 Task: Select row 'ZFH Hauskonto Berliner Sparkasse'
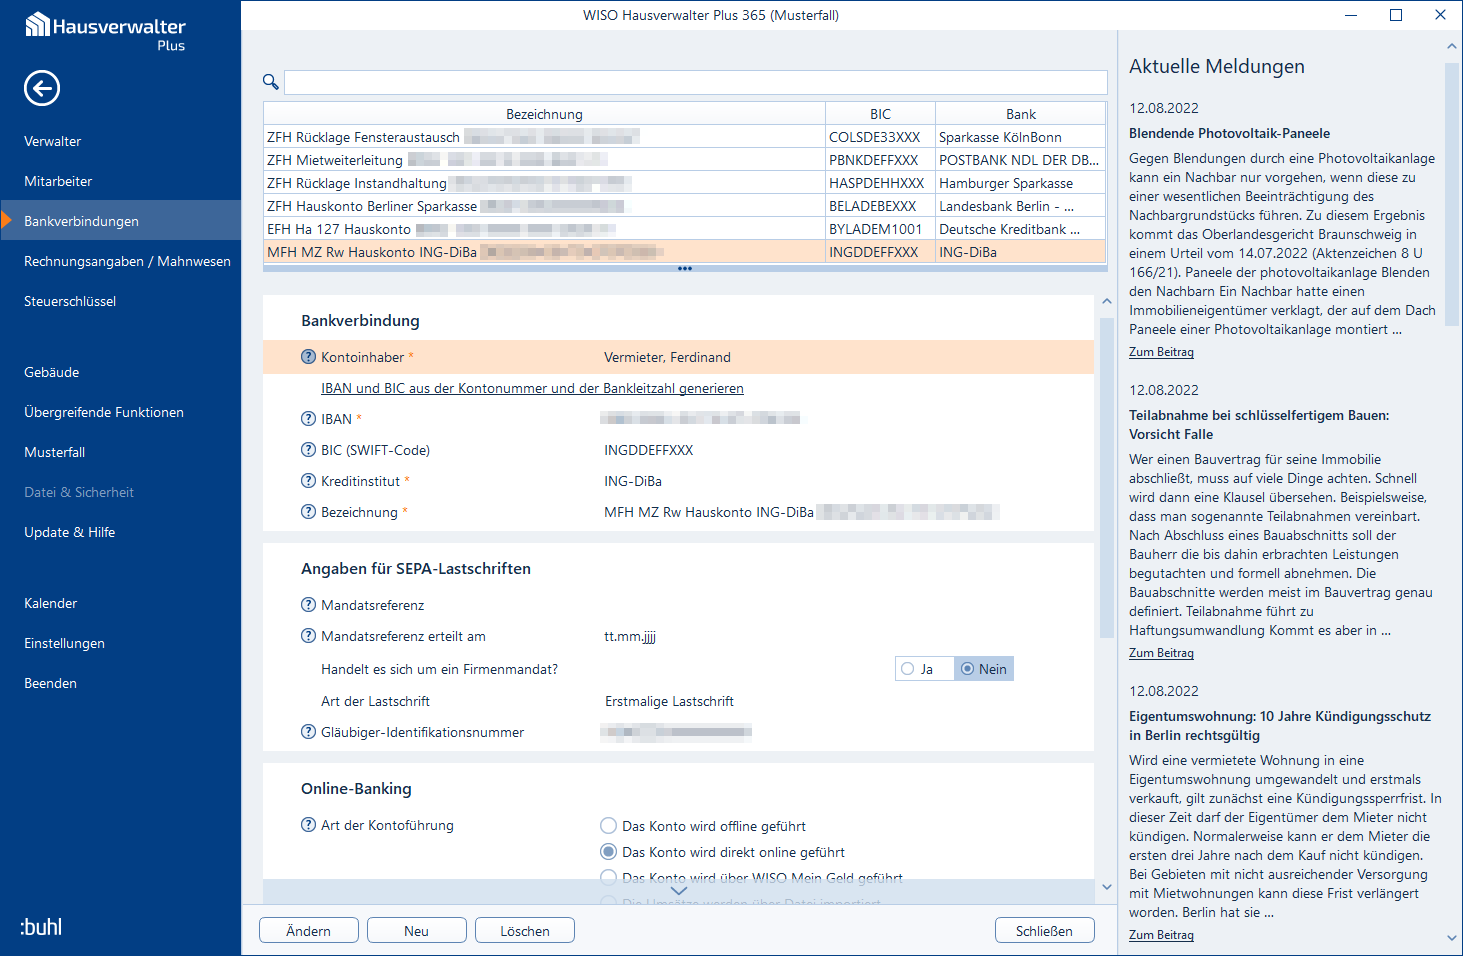tap(685, 206)
